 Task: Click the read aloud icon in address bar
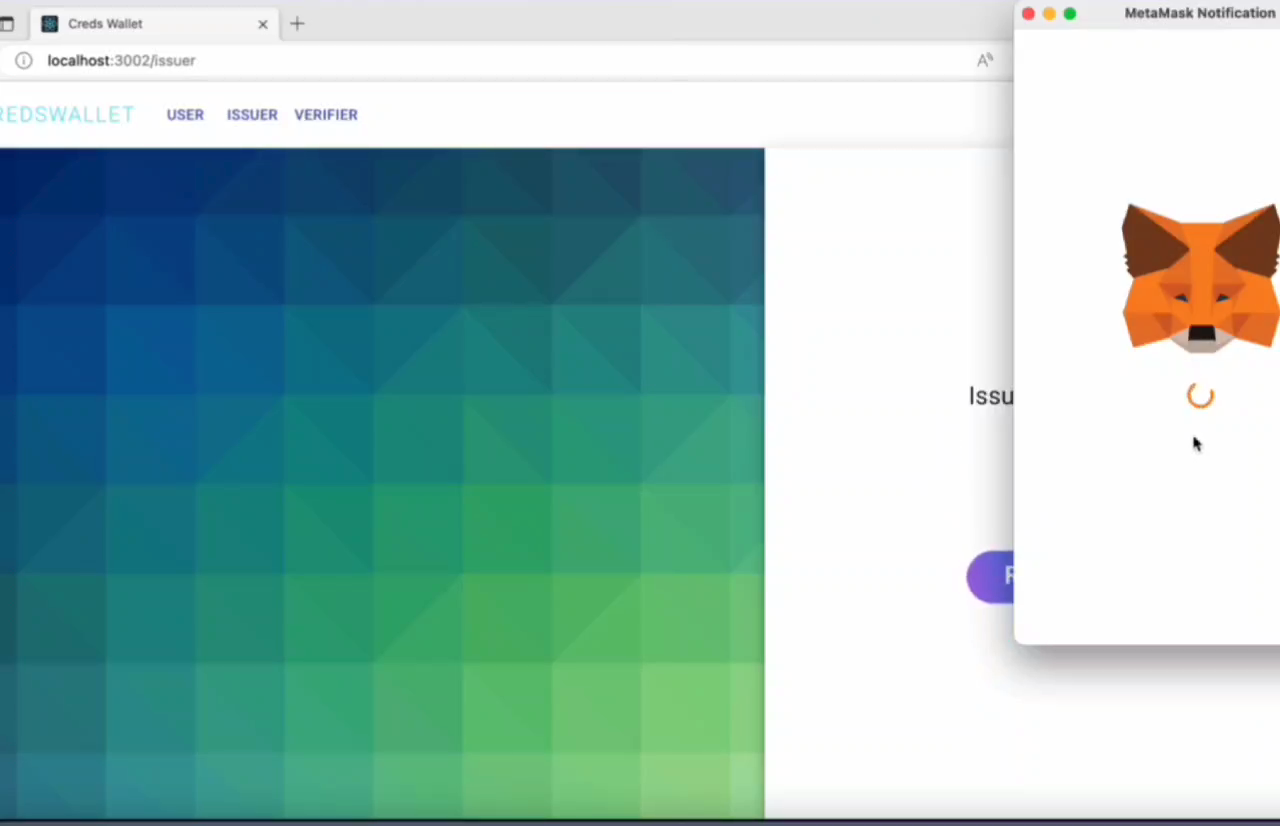coord(985,60)
